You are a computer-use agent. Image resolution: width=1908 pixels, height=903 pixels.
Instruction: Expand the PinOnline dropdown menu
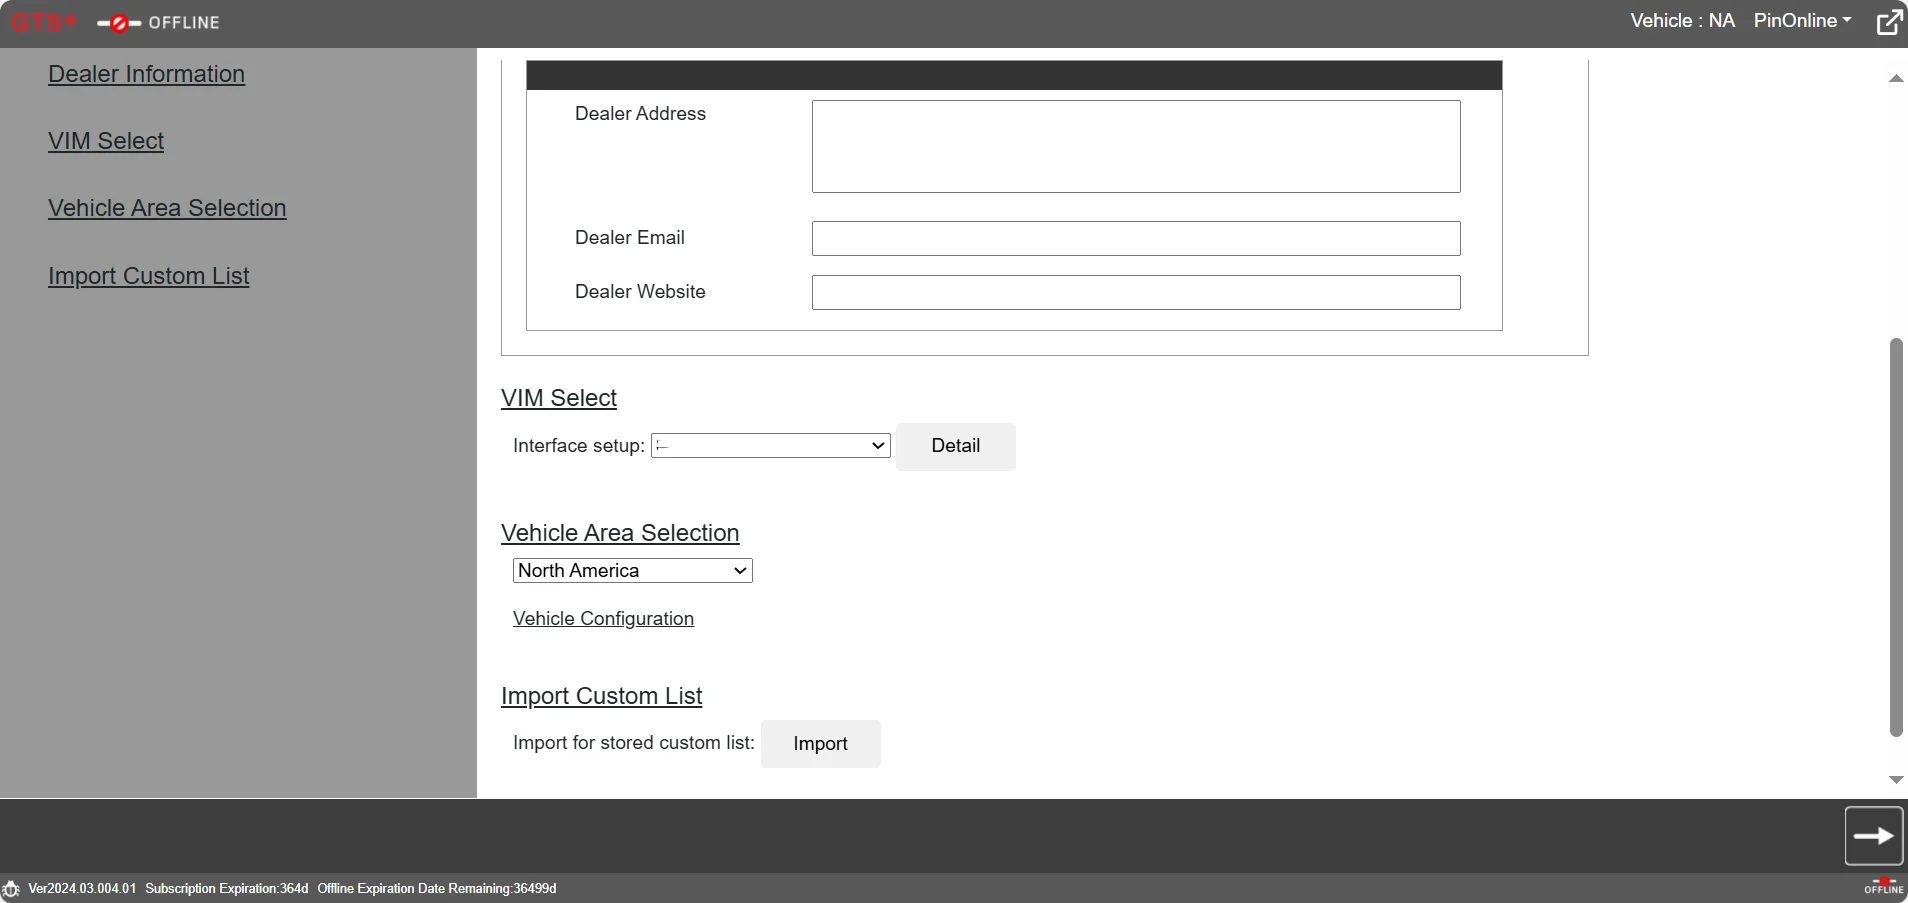point(1803,21)
